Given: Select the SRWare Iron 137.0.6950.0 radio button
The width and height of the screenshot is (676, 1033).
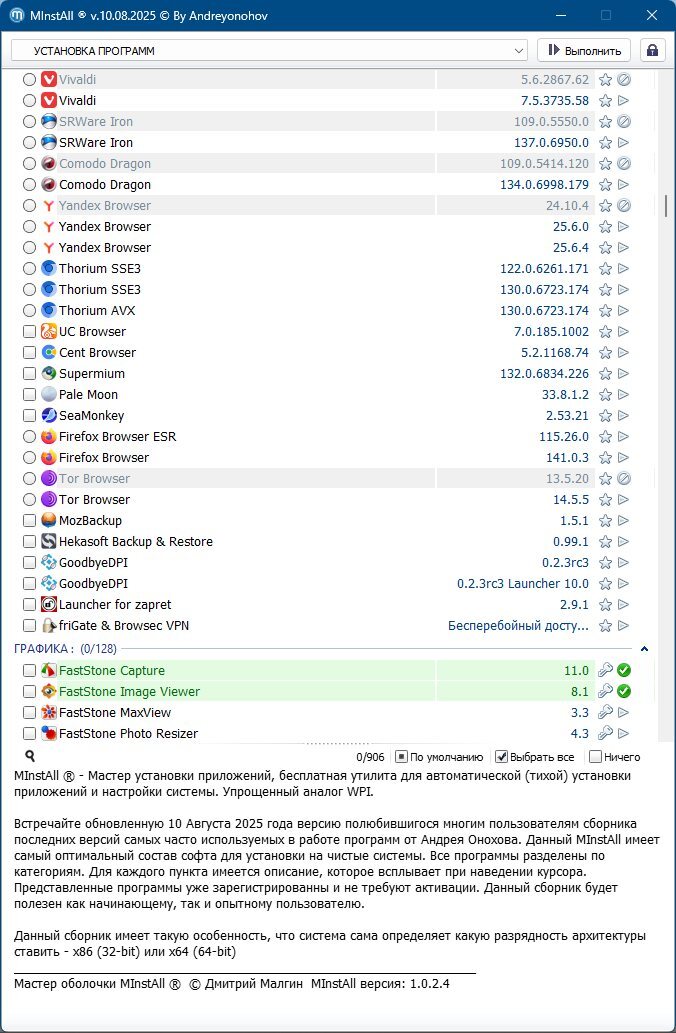Looking at the screenshot, I should (x=29, y=142).
